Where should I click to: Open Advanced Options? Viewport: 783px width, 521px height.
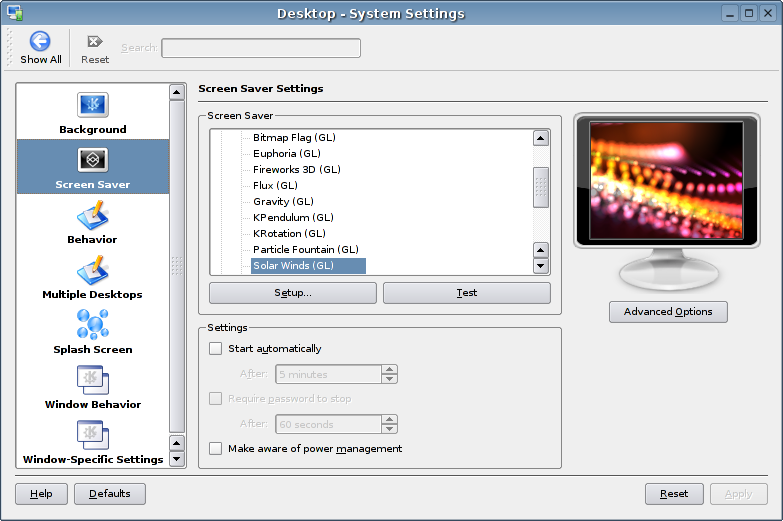click(668, 312)
